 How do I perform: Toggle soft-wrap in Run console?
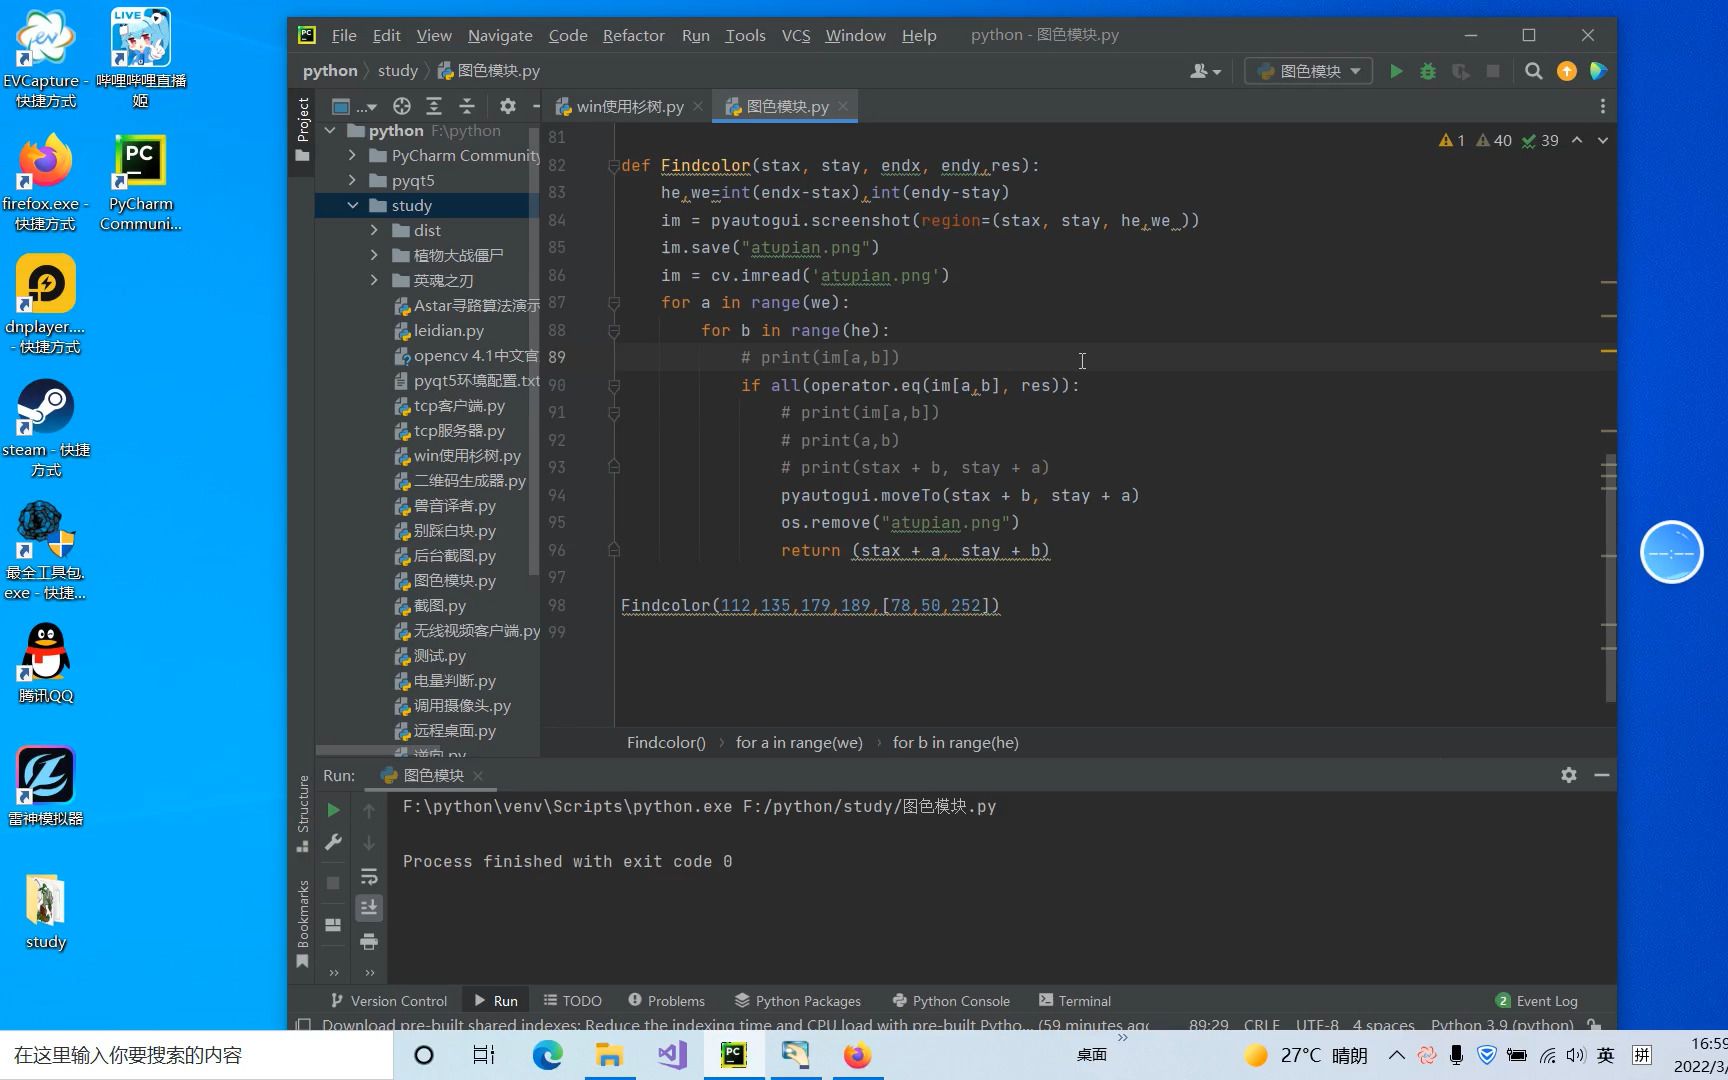coord(369,876)
